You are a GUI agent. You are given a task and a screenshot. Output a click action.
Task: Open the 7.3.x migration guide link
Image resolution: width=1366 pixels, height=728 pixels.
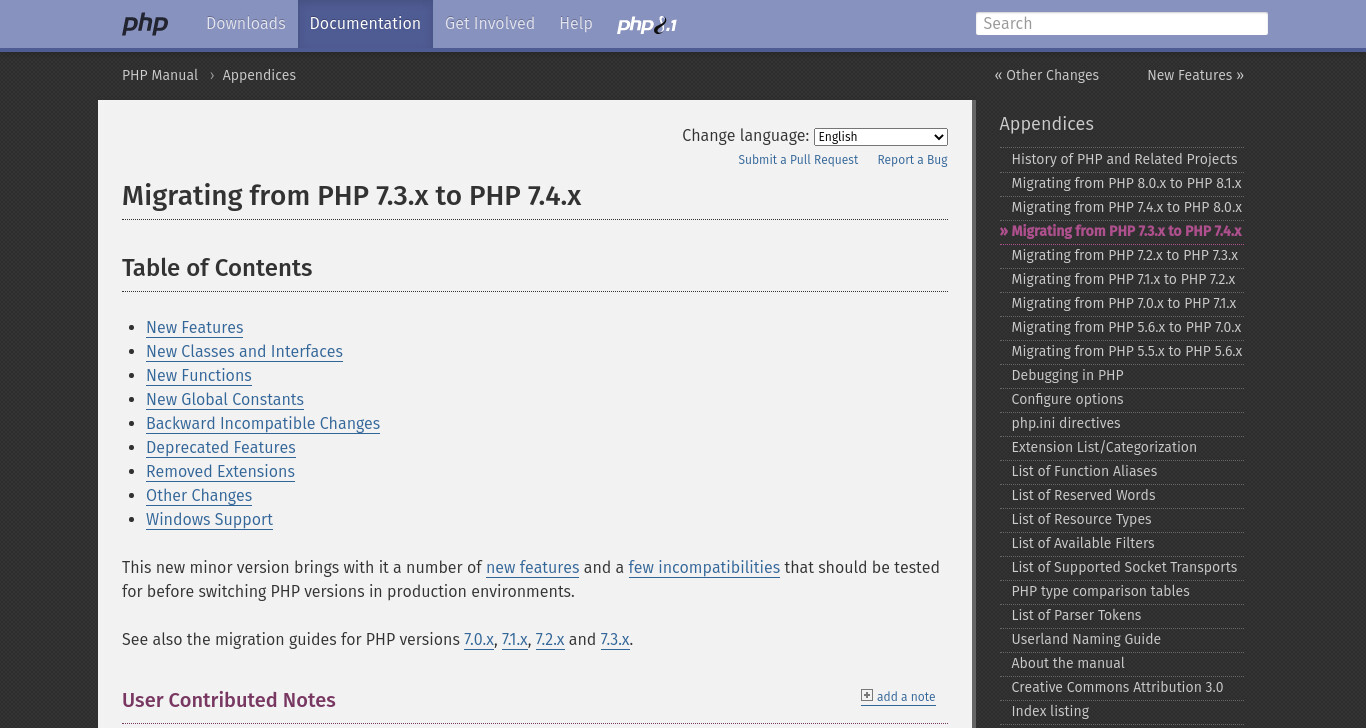click(x=615, y=640)
